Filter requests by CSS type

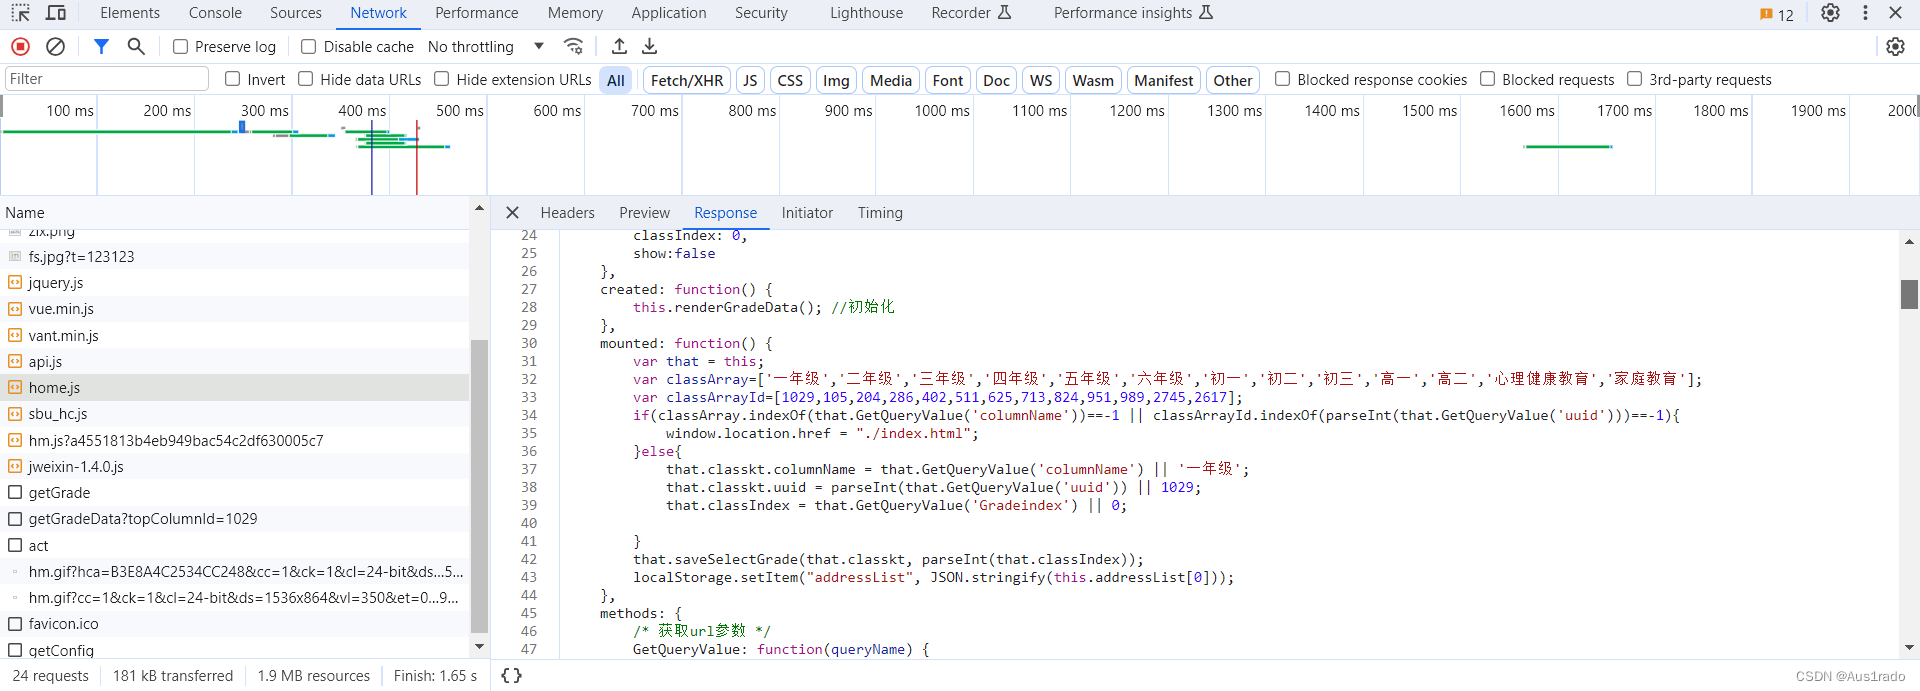790,80
